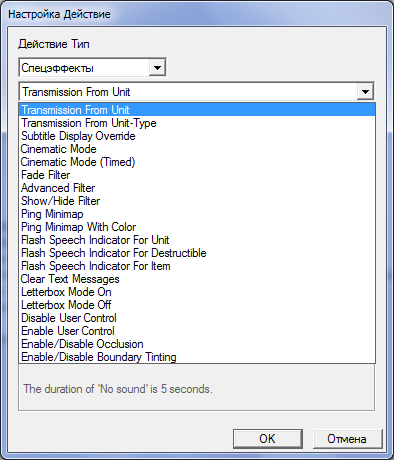Select Fade Filter from the list
This screenshot has height=460, width=394.
tap(197, 175)
